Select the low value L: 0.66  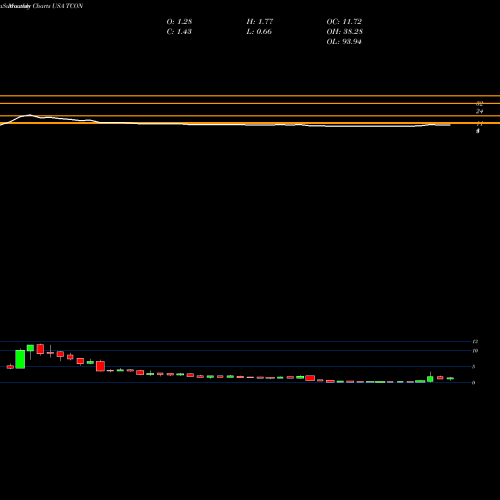tap(259, 32)
